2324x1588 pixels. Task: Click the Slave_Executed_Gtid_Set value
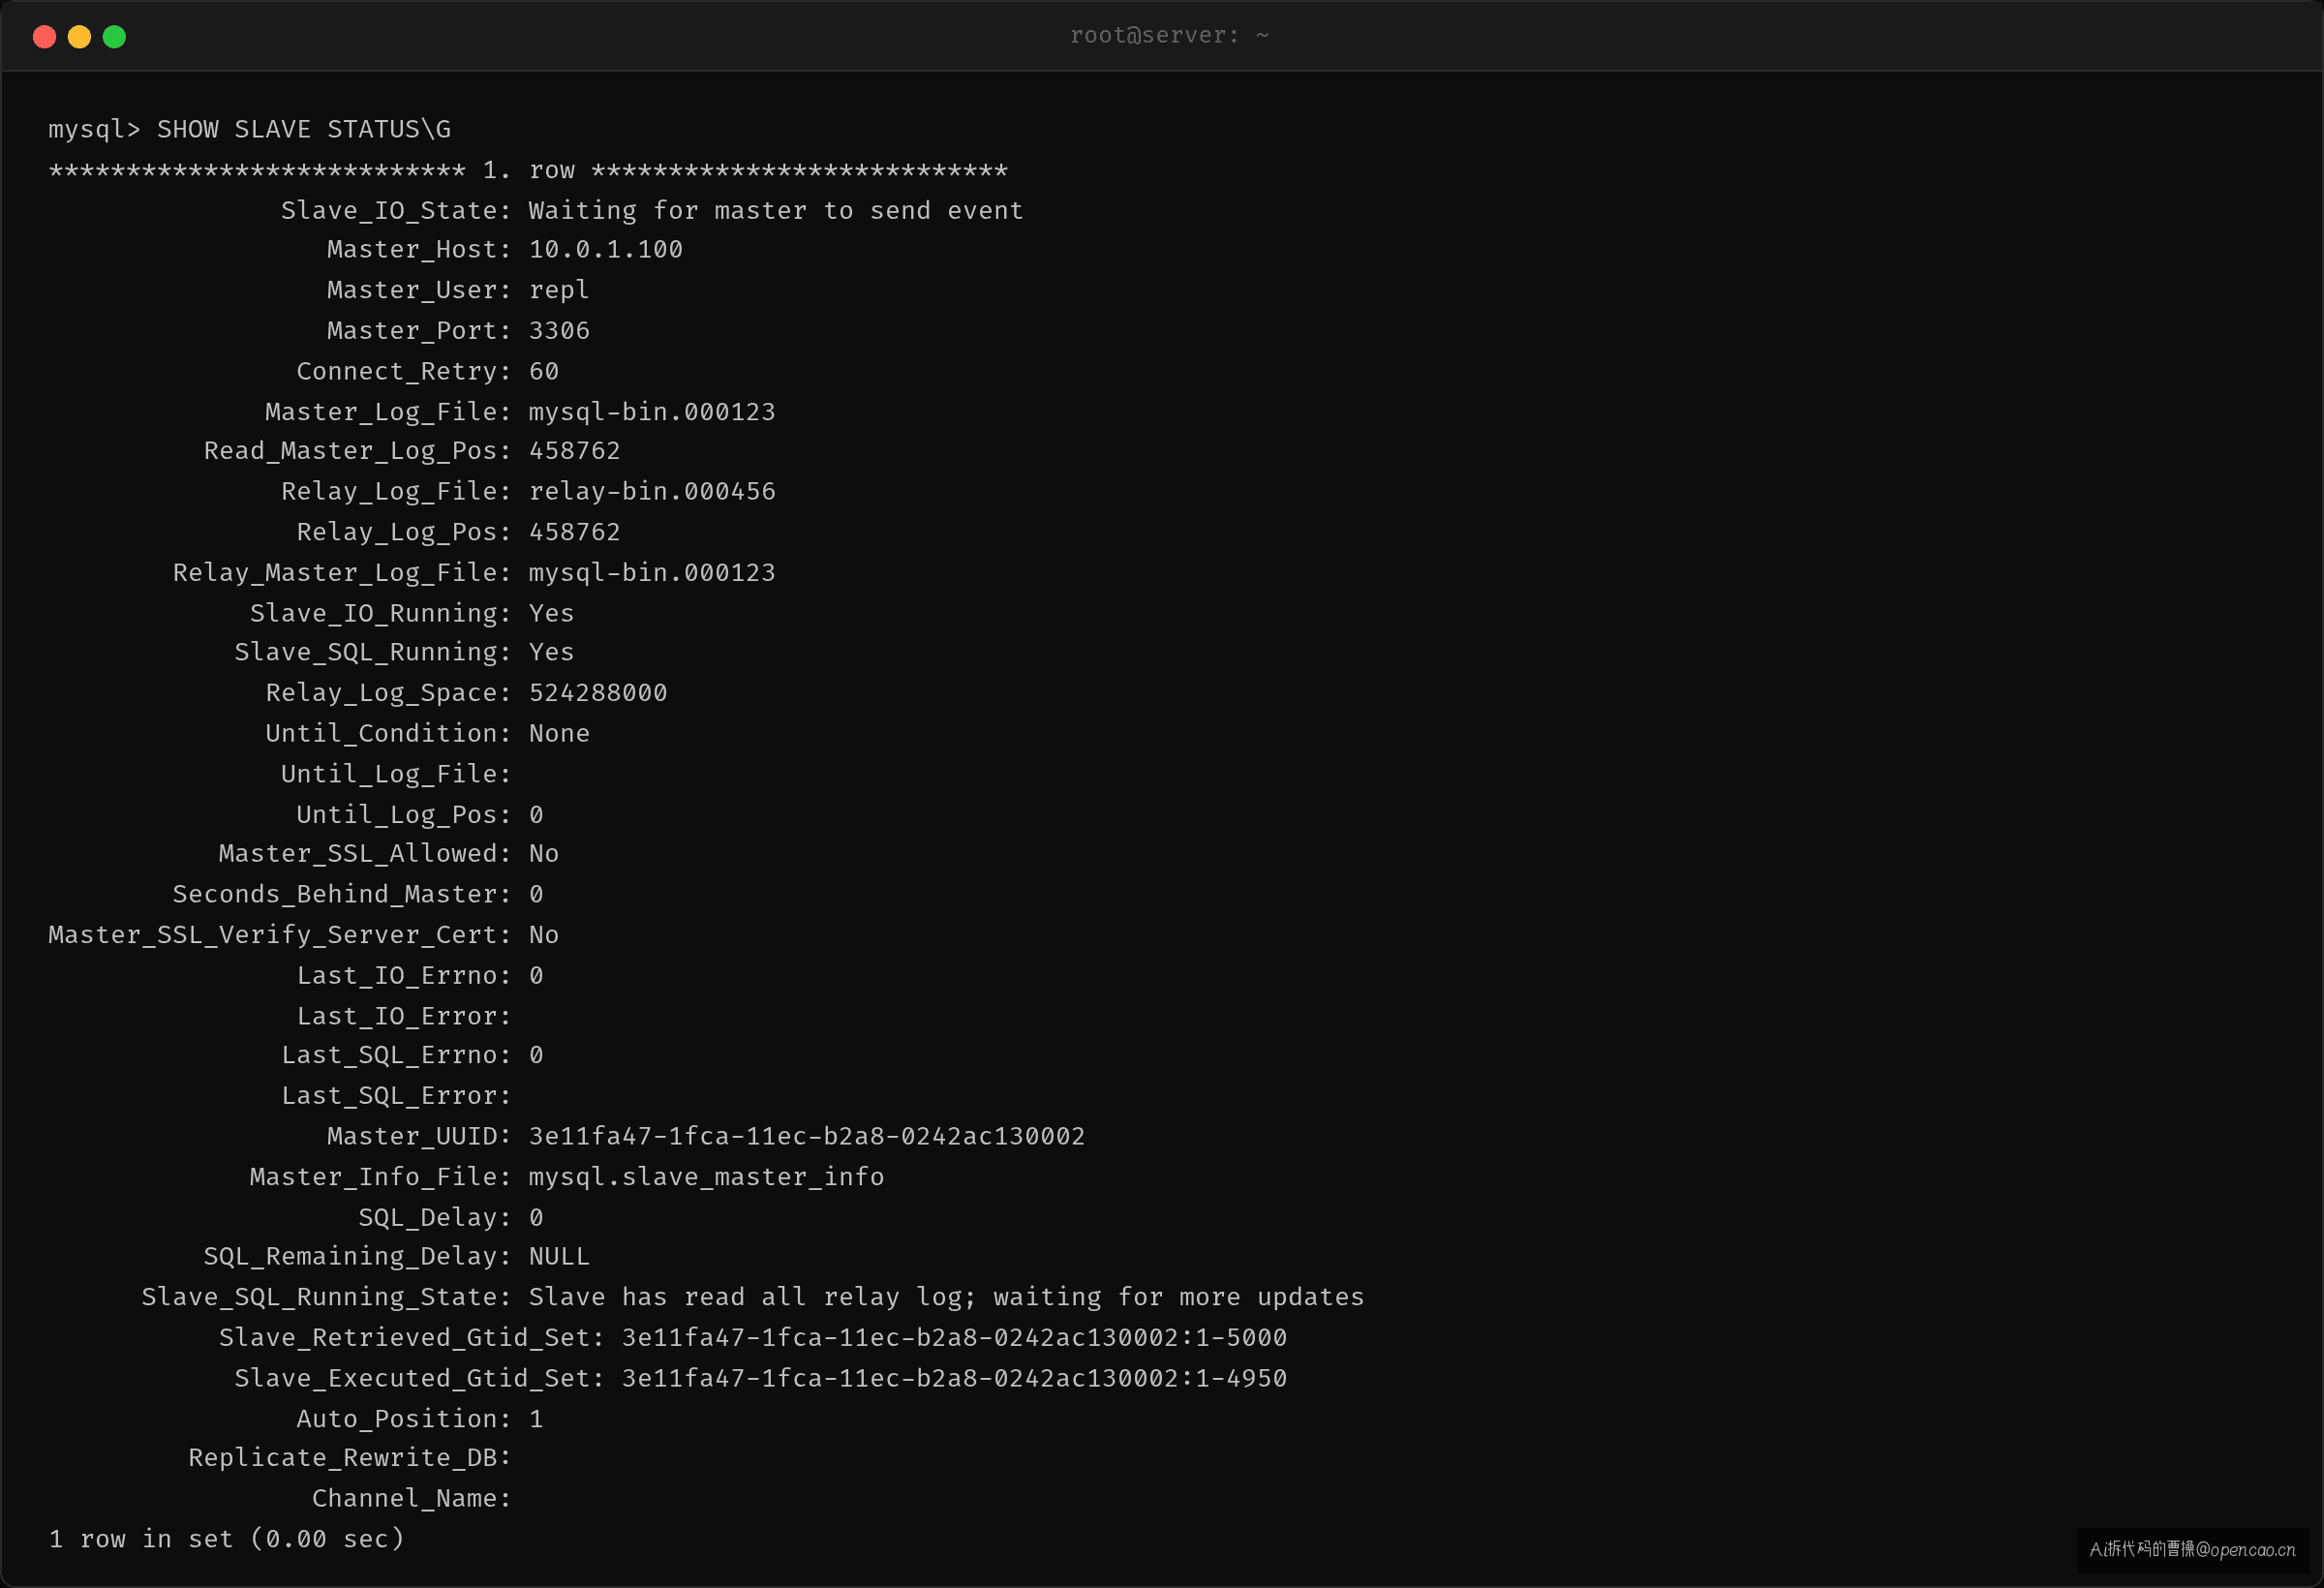953,1379
